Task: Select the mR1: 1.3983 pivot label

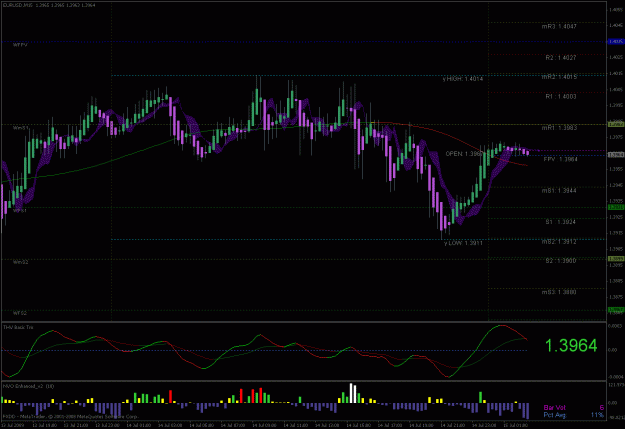Action: coord(559,128)
